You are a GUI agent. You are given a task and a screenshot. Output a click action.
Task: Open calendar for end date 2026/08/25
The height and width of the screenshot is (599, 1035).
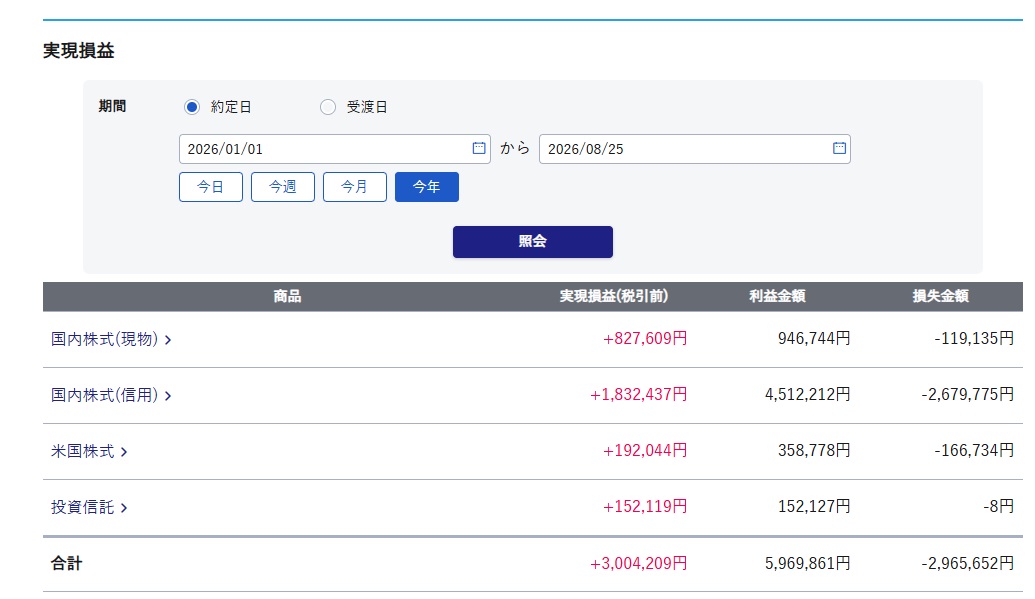839,148
